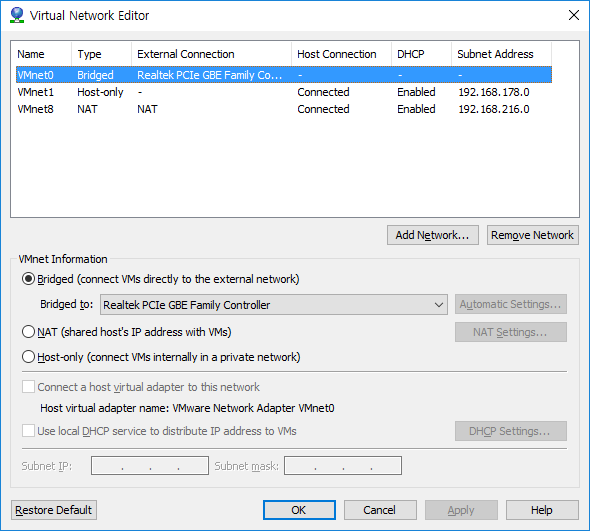Click the Enabled cell in the VMnet8 row
This screenshot has width=590, height=531.
coord(416,109)
